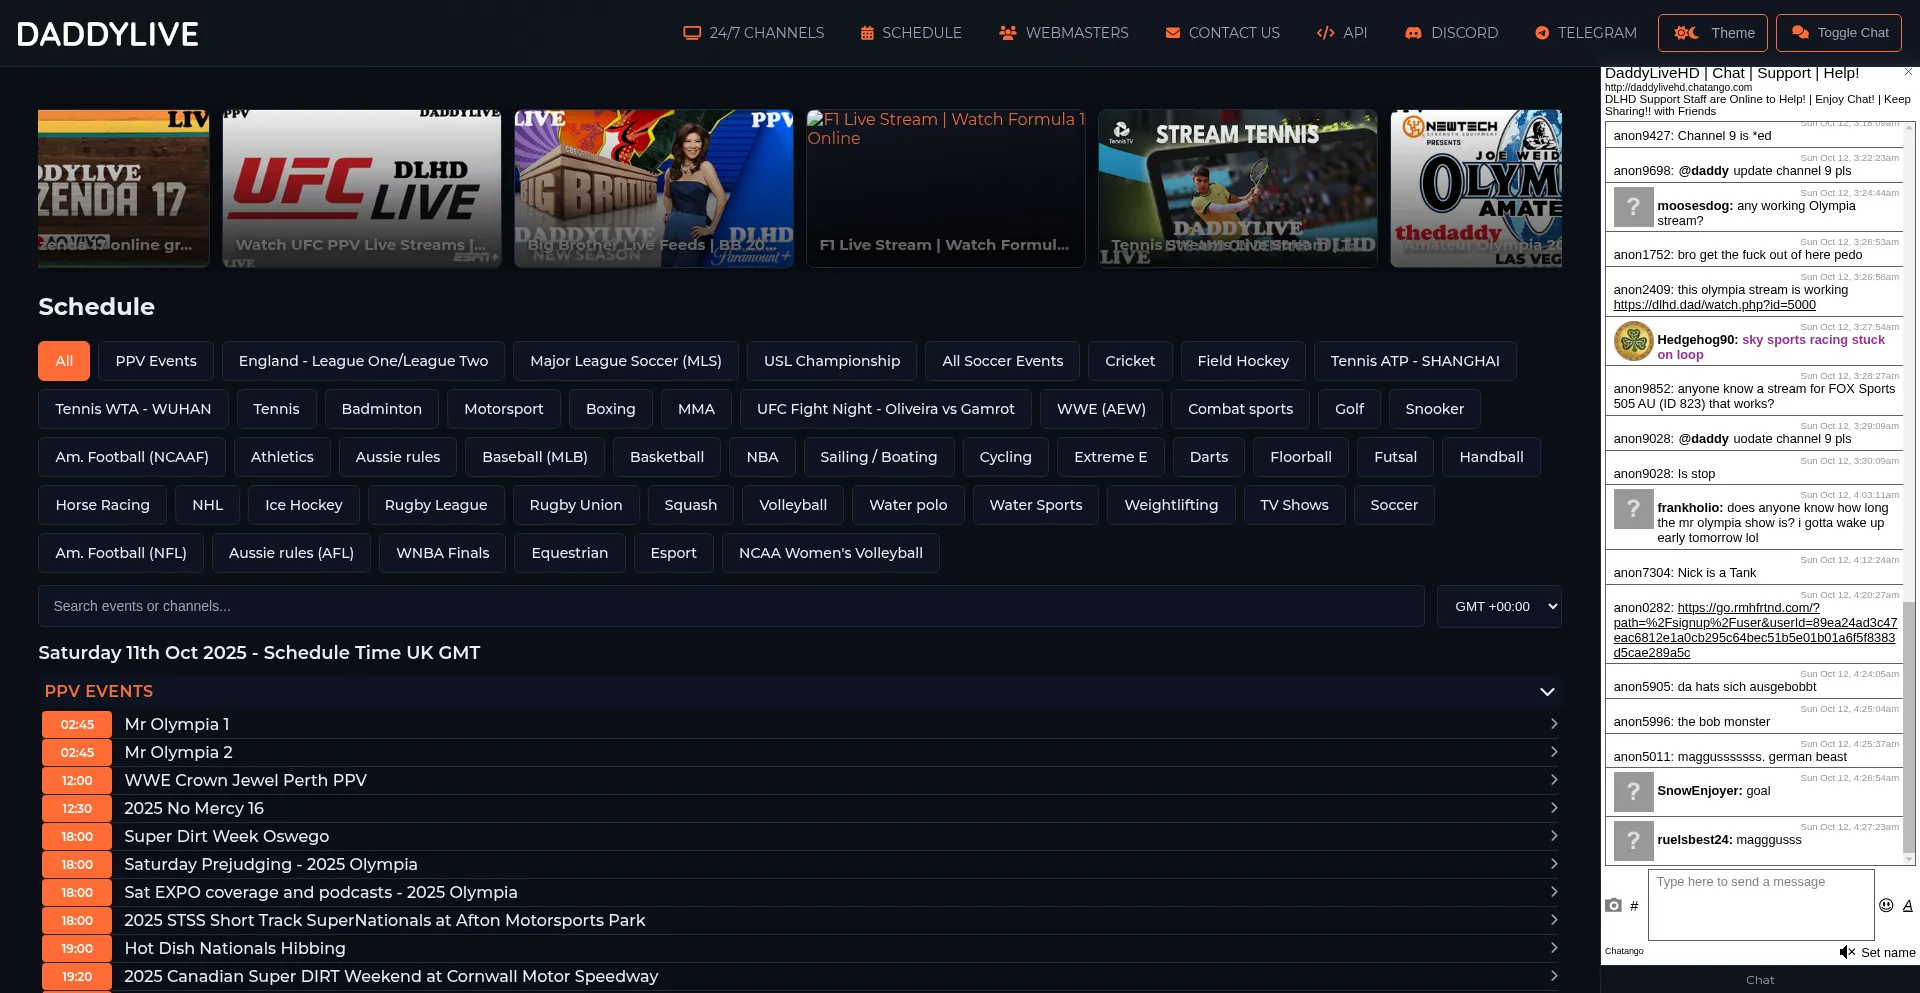This screenshot has height=993, width=1920.
Task: Click Hedgehog90's avatar in the chat
Action: [x=1633, y=341]
